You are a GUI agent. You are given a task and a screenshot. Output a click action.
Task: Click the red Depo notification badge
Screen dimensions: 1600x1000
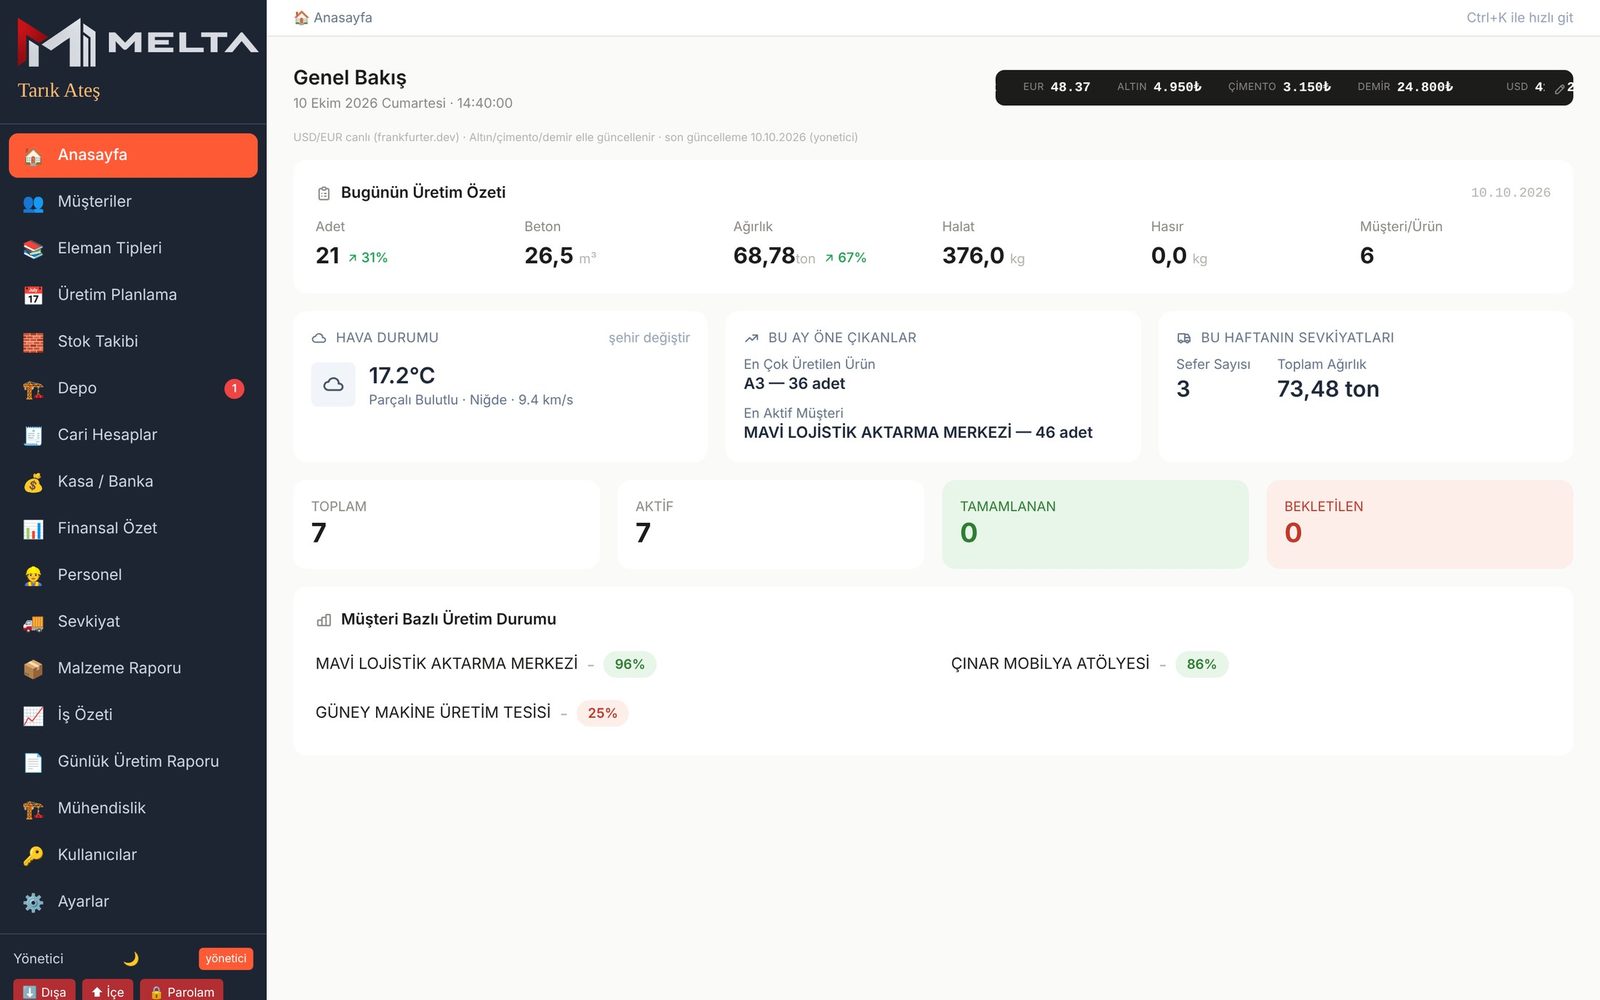234,388
